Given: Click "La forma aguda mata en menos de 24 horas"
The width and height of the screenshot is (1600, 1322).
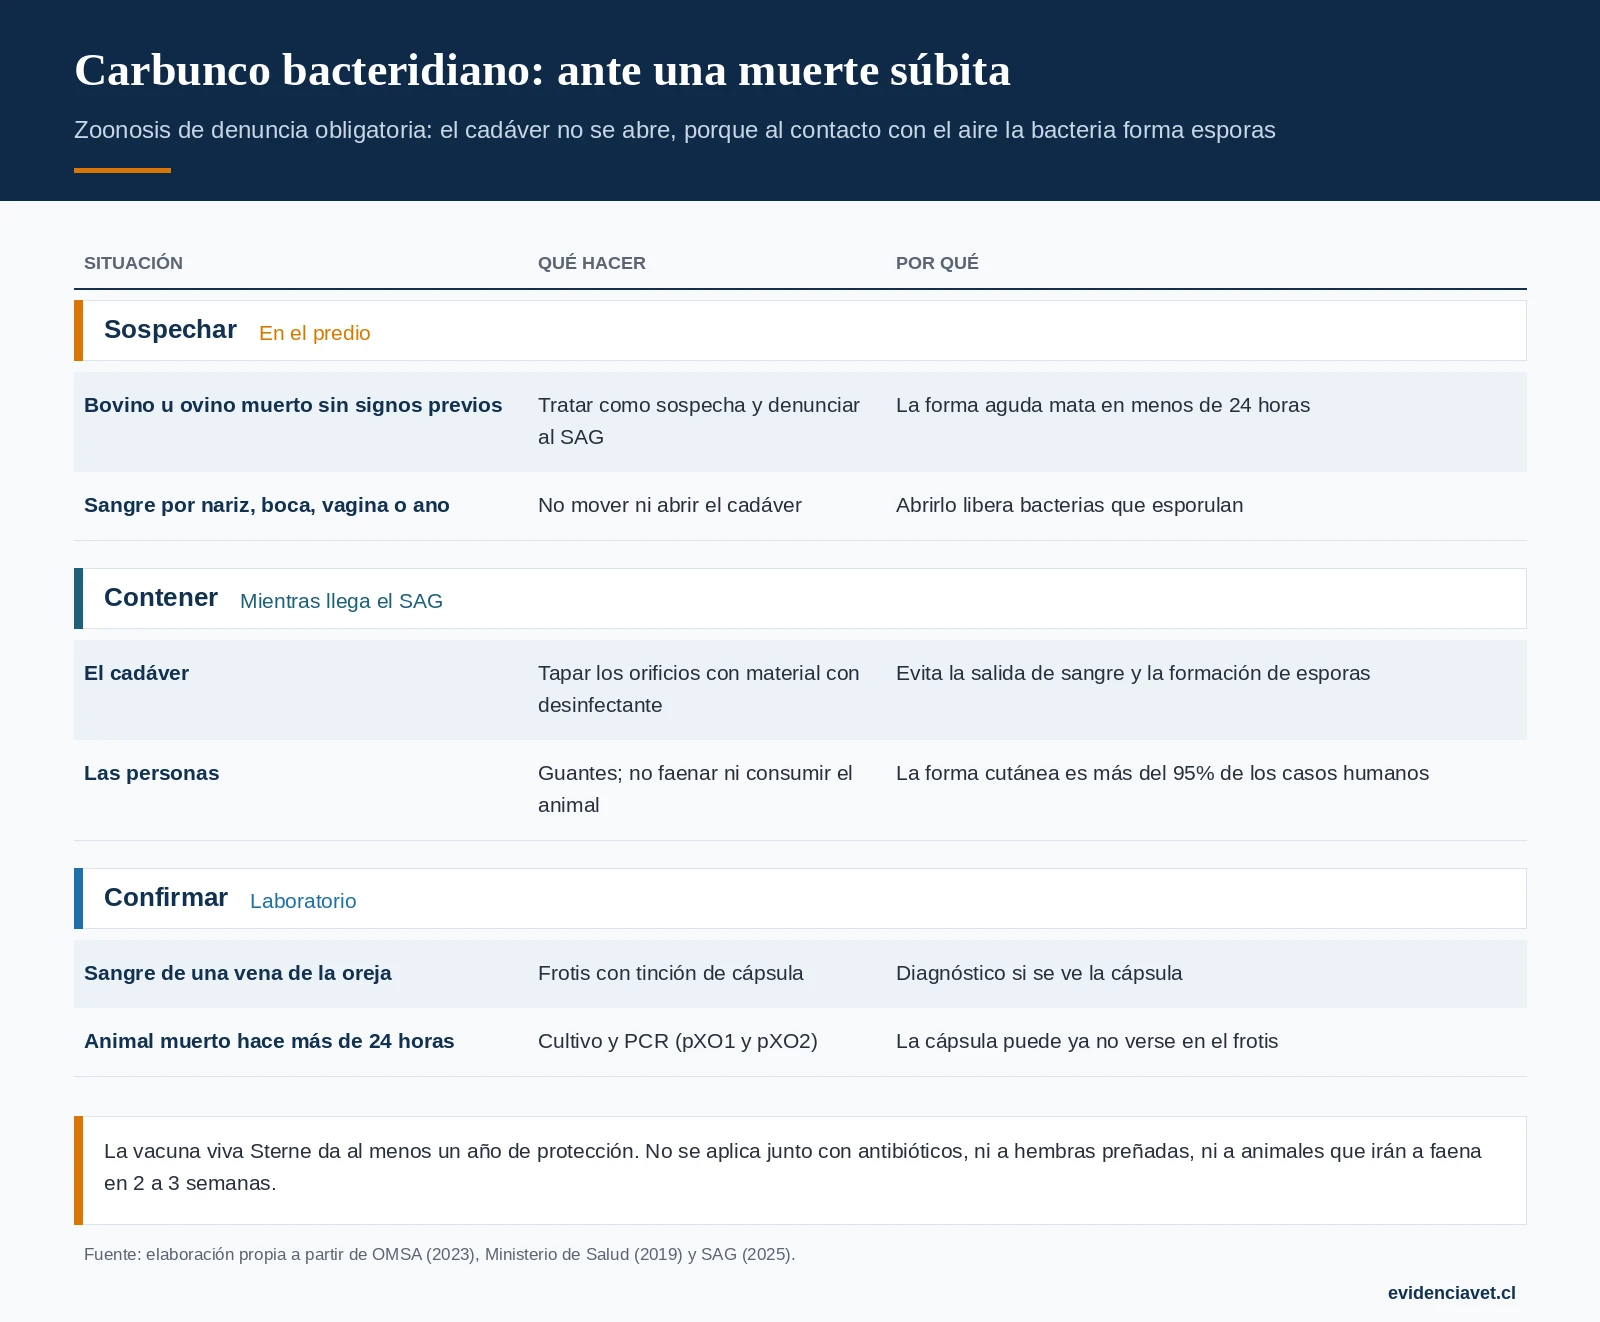Looking at the screenshot, I should 1103,405.
